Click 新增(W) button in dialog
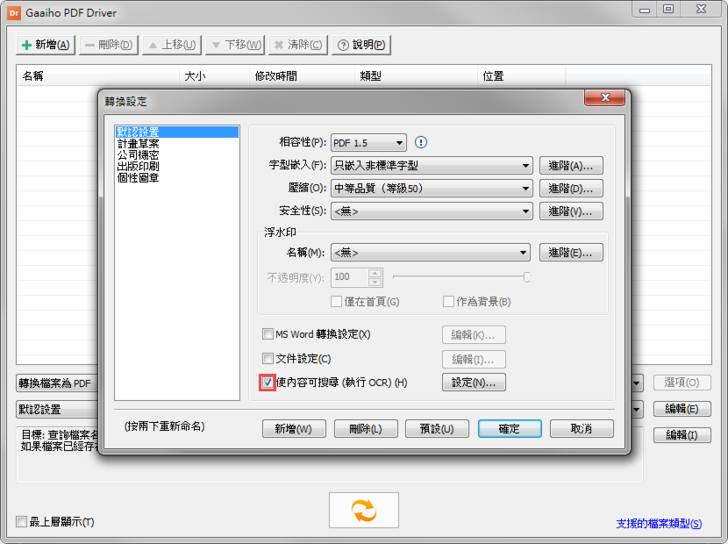The height and width of the screenshot is (544, 728). pyautogui.click(x=294, y=429)
